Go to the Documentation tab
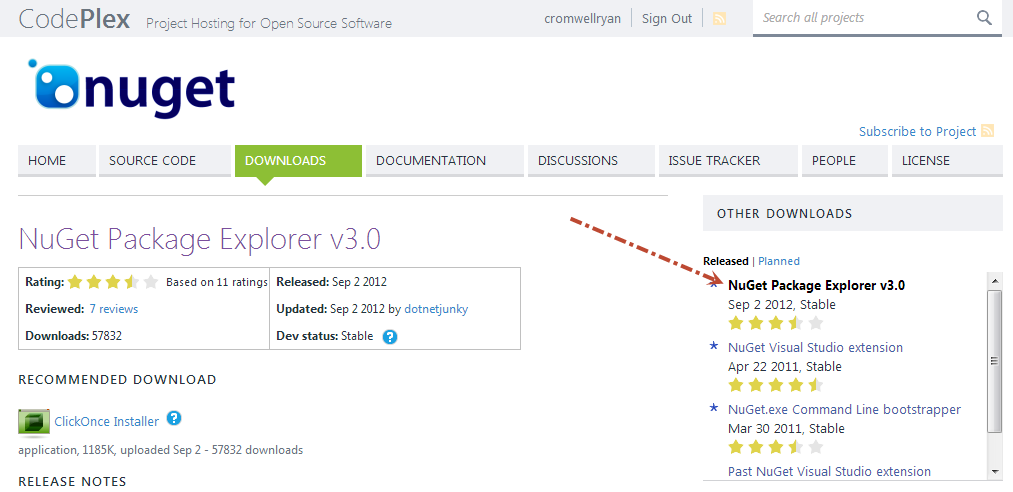Viewport: 1013px width, 492px height. 431,160
